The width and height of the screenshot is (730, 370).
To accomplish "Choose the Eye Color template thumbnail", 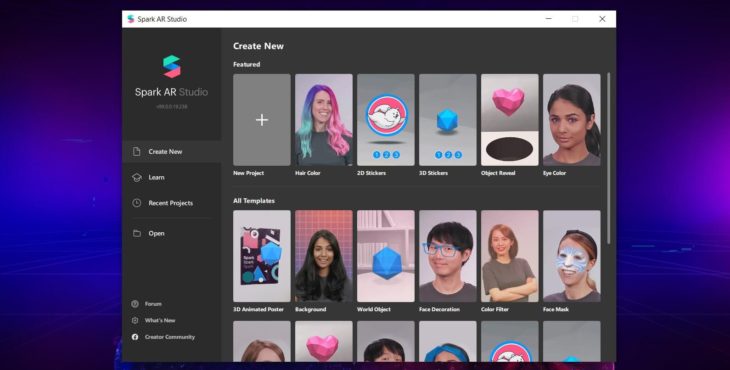I will pos(571,120).
